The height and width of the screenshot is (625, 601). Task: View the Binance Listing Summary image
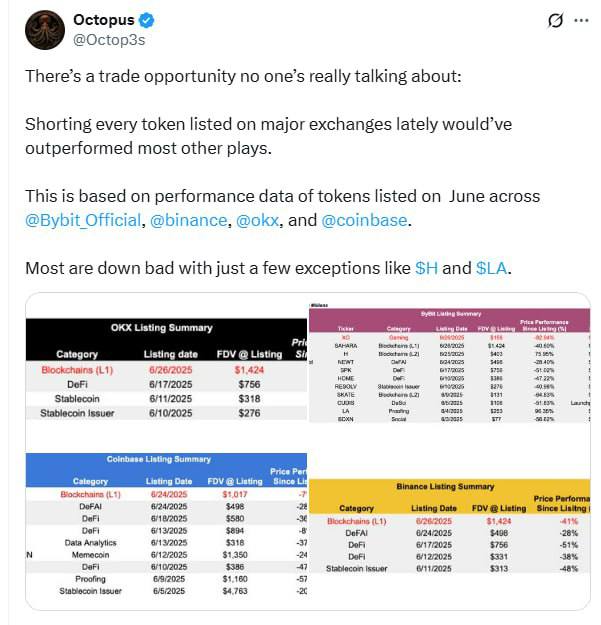(x=450, y=526)
